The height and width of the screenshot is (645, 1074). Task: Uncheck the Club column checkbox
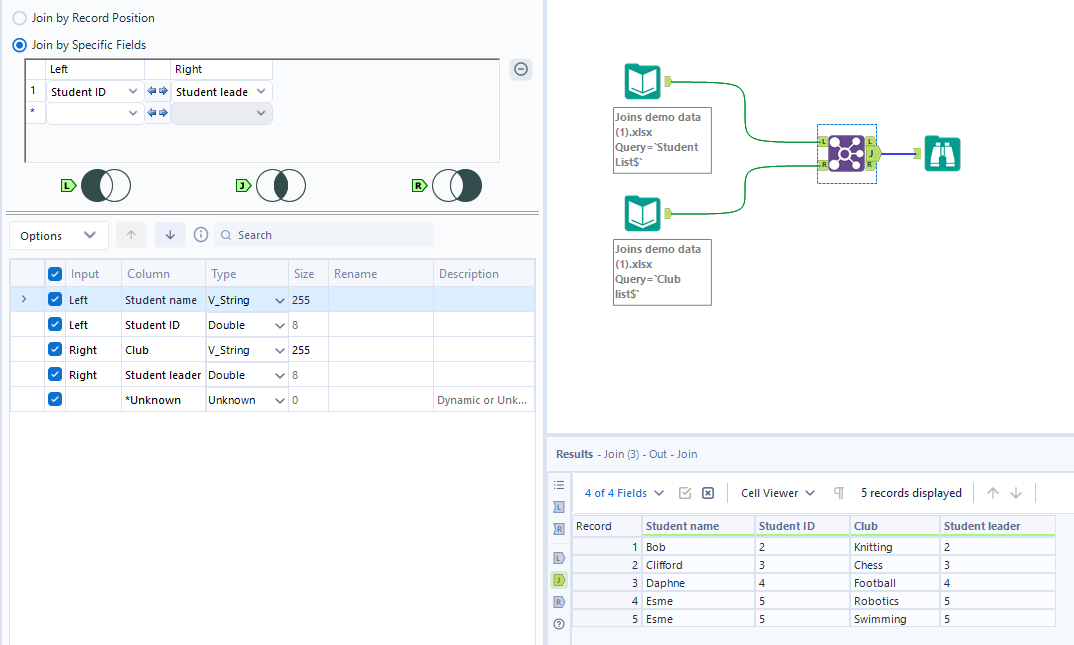tap(55, 350)
